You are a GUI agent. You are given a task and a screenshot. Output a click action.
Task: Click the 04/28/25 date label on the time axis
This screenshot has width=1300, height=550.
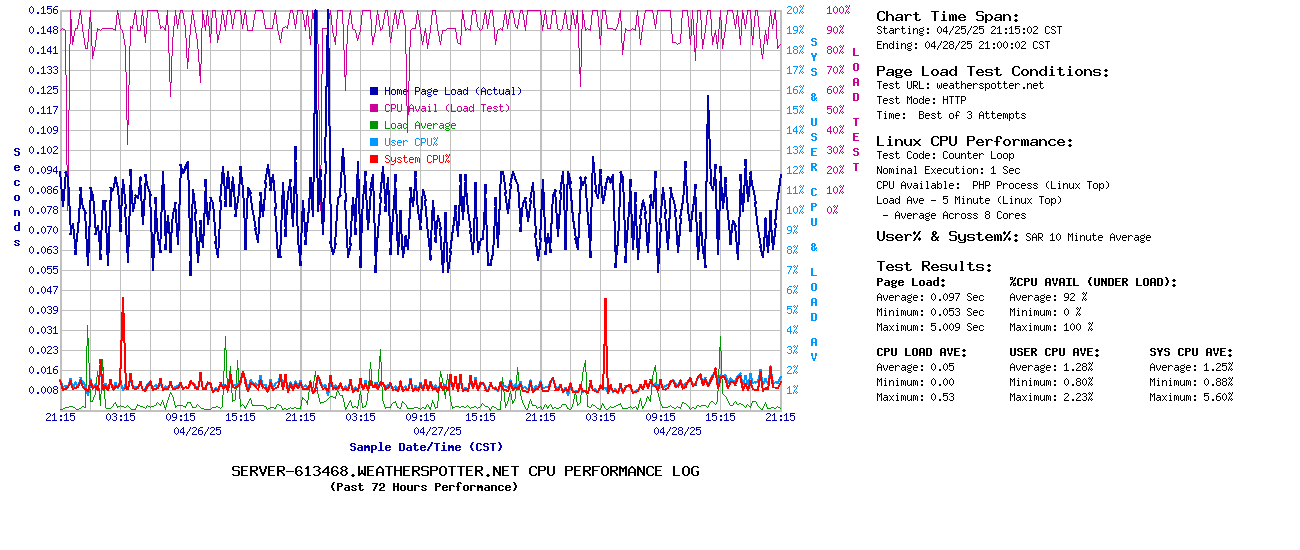(x=677, y=431)
